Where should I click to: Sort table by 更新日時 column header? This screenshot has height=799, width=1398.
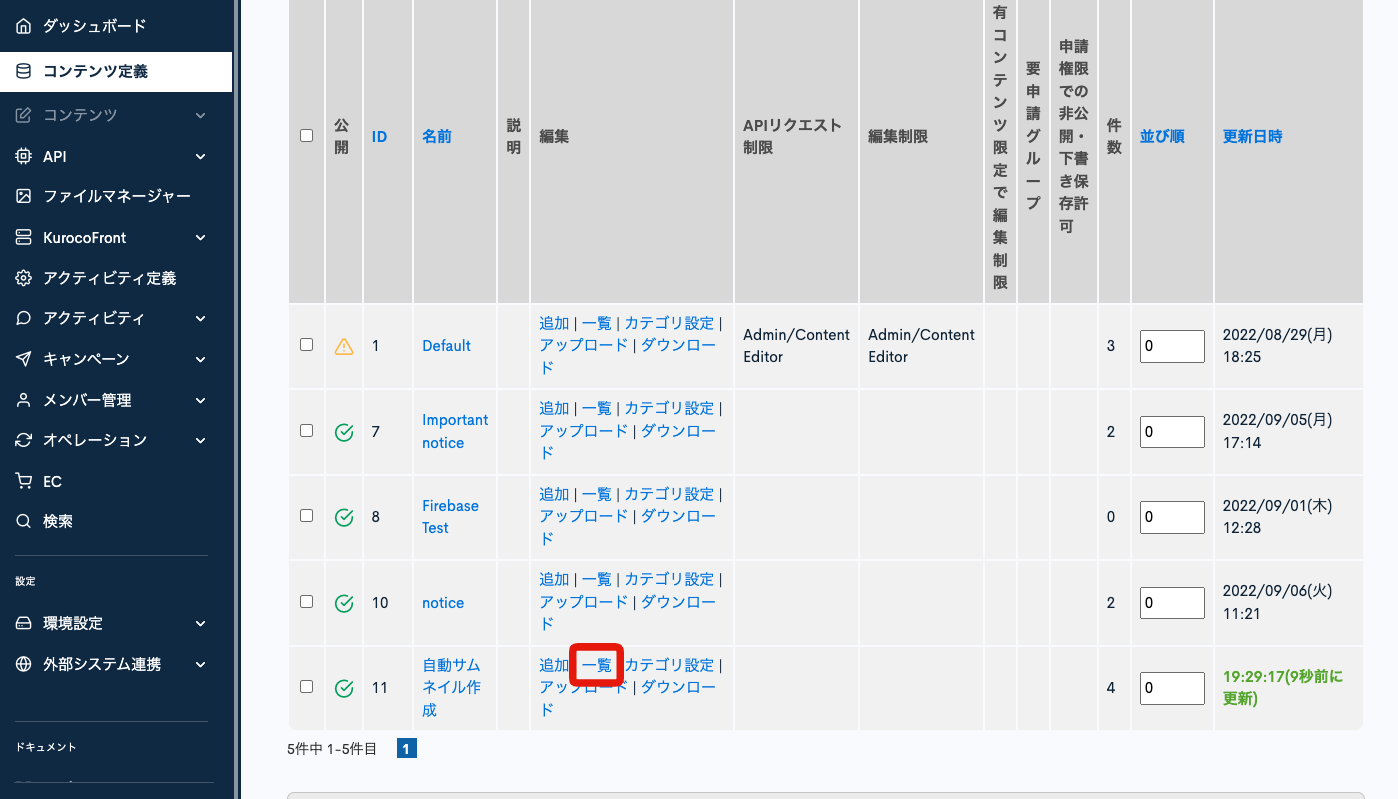coord(1253,136)
